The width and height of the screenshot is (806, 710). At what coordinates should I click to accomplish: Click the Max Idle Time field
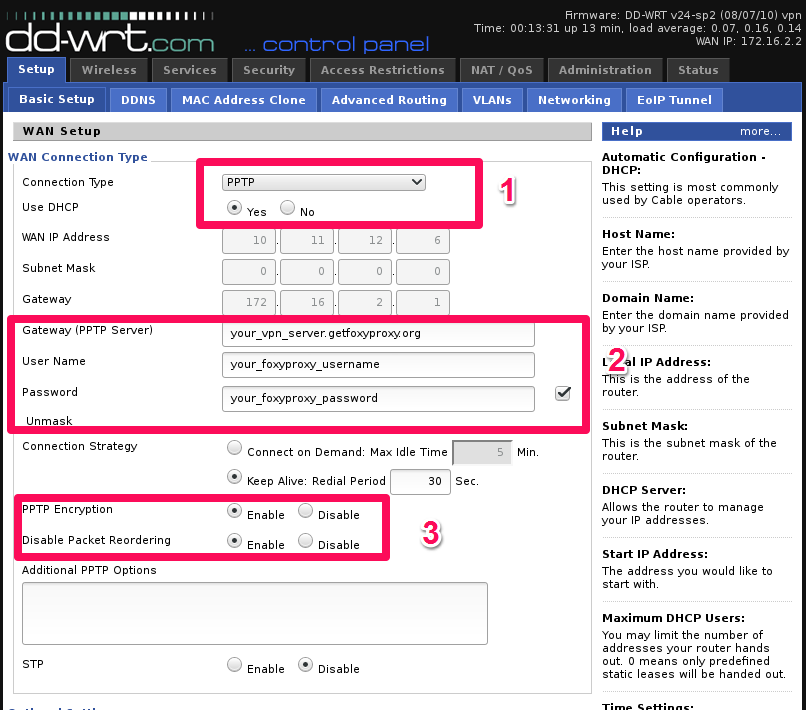coord(482,452)
